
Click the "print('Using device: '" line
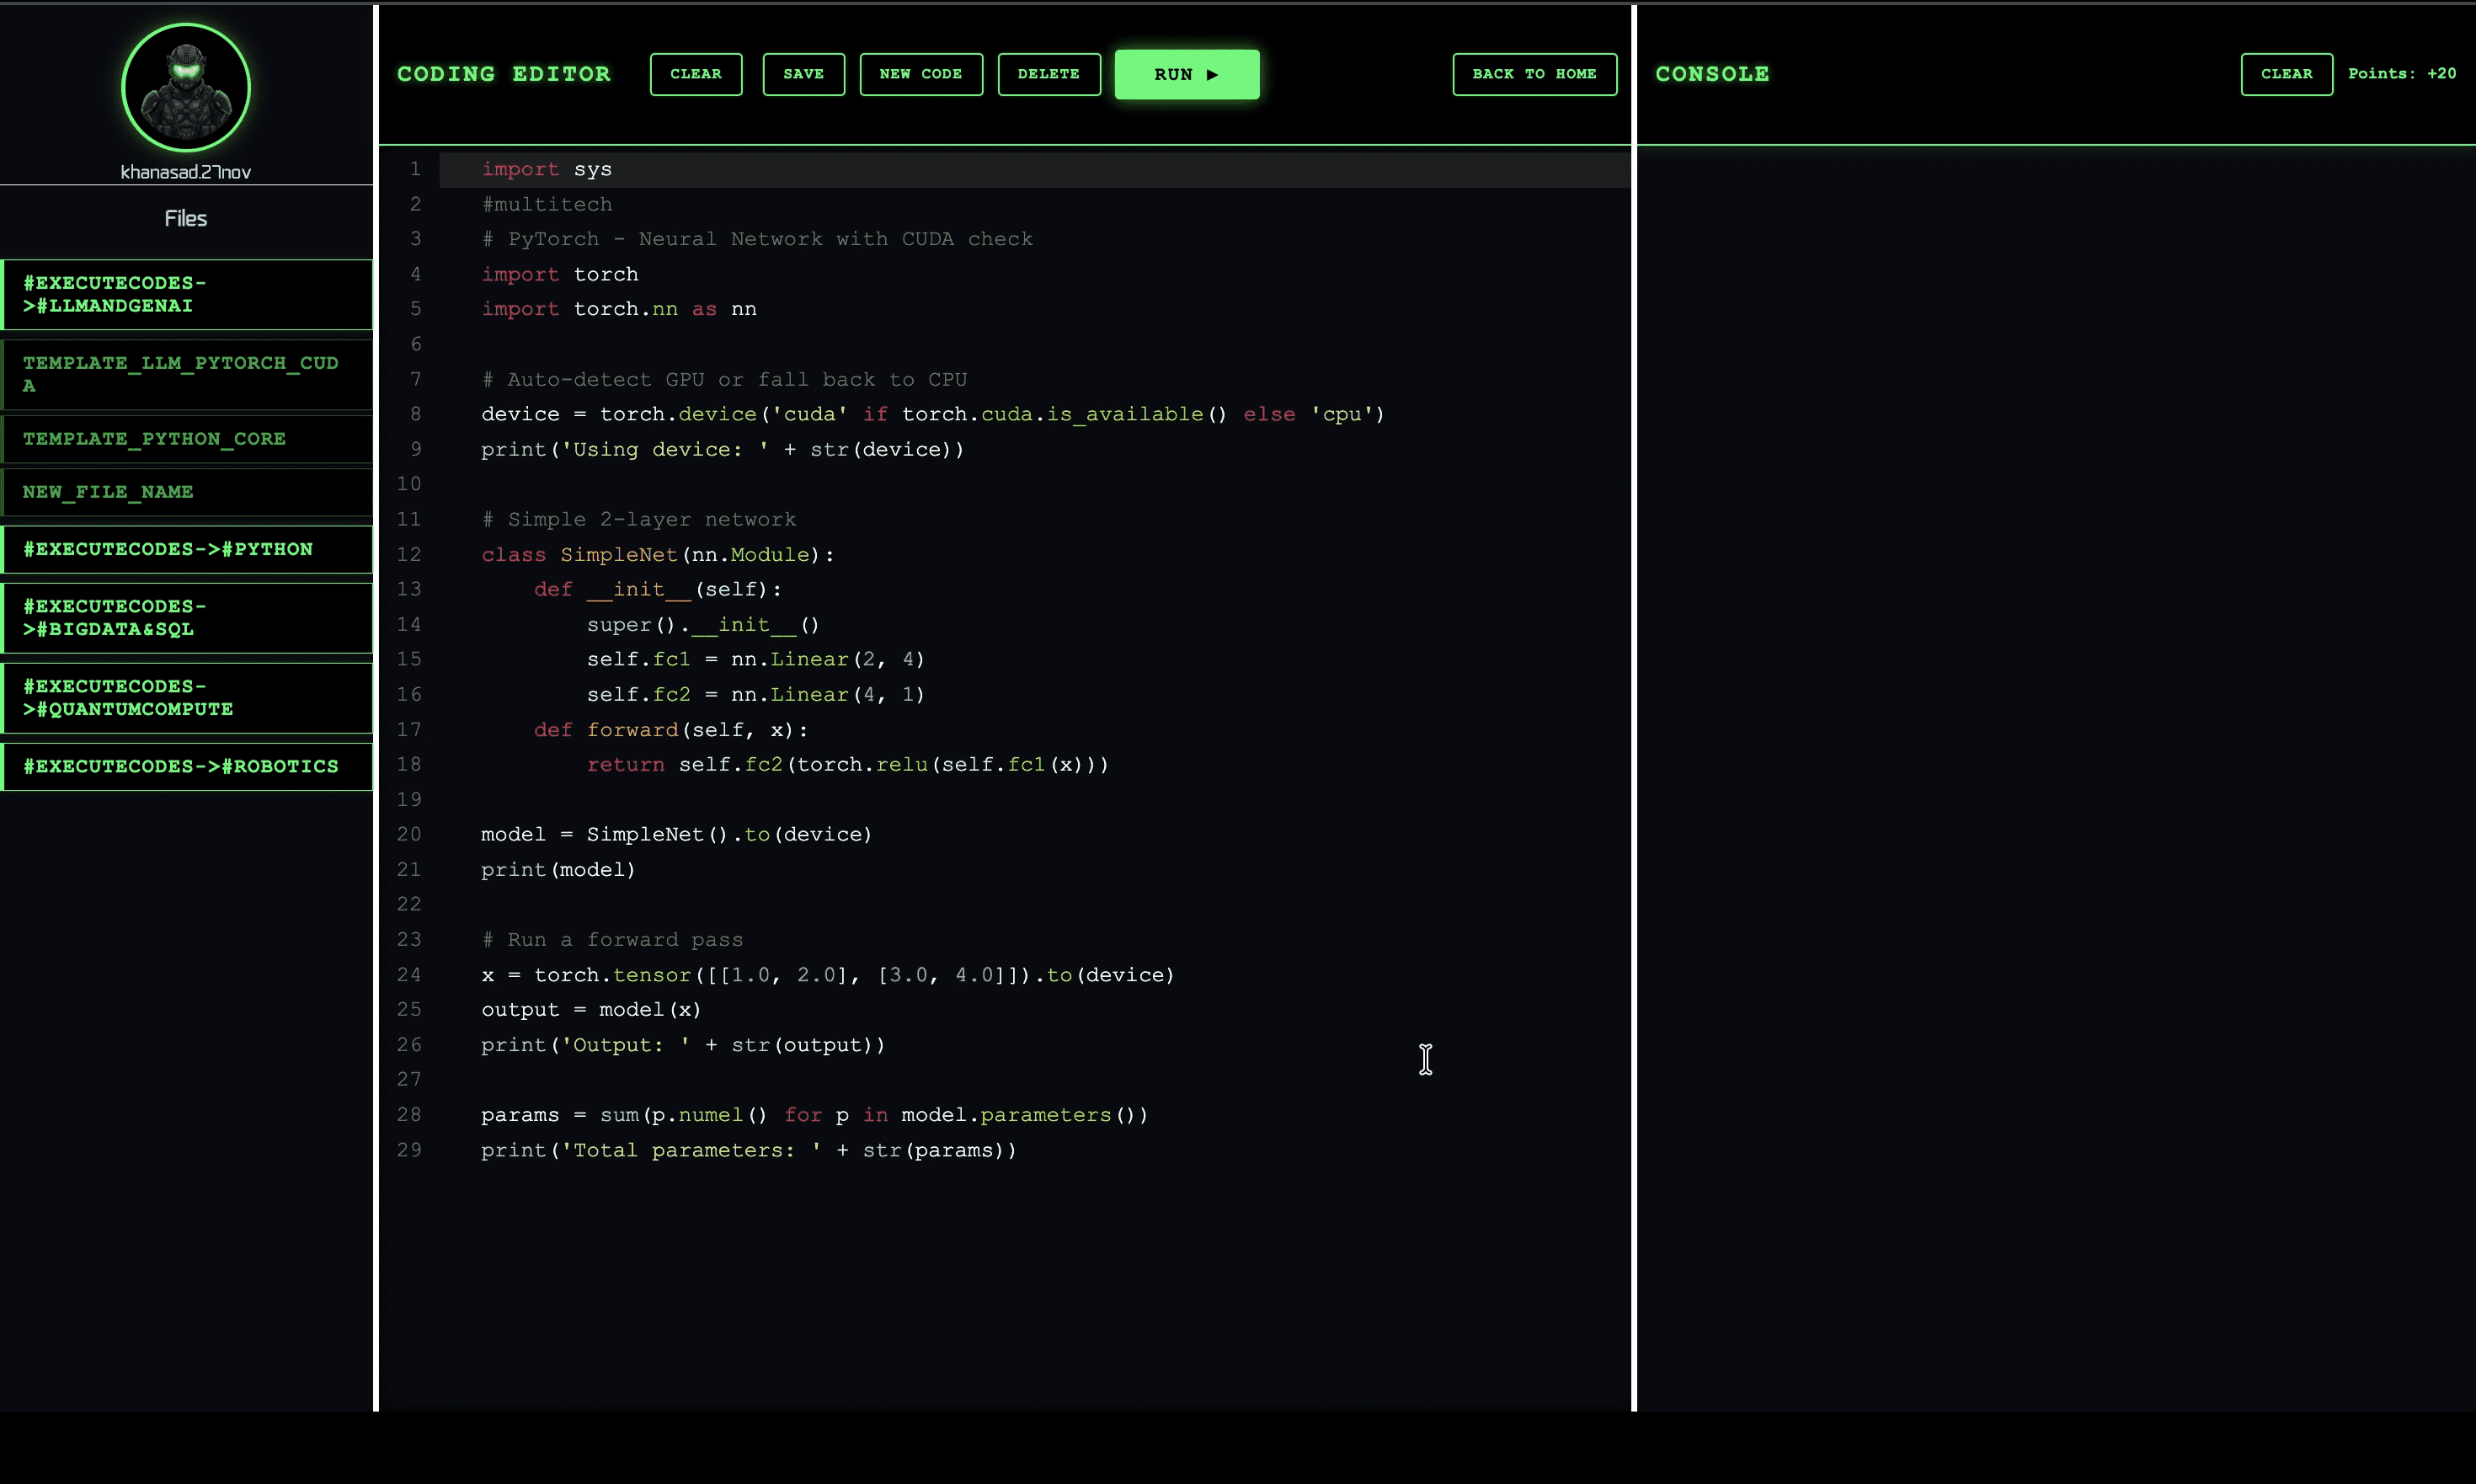[x=722, y=449]
